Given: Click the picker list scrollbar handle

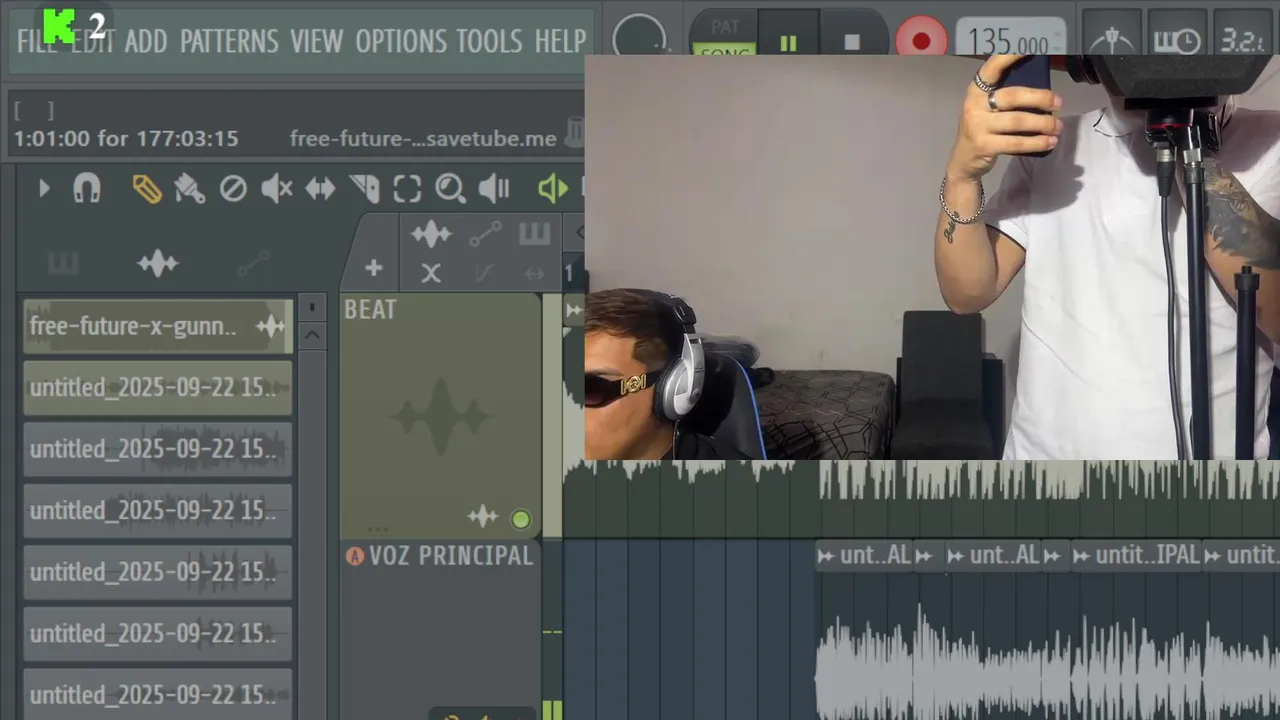Looking at the screenshot, I should [x=312, y=307].
